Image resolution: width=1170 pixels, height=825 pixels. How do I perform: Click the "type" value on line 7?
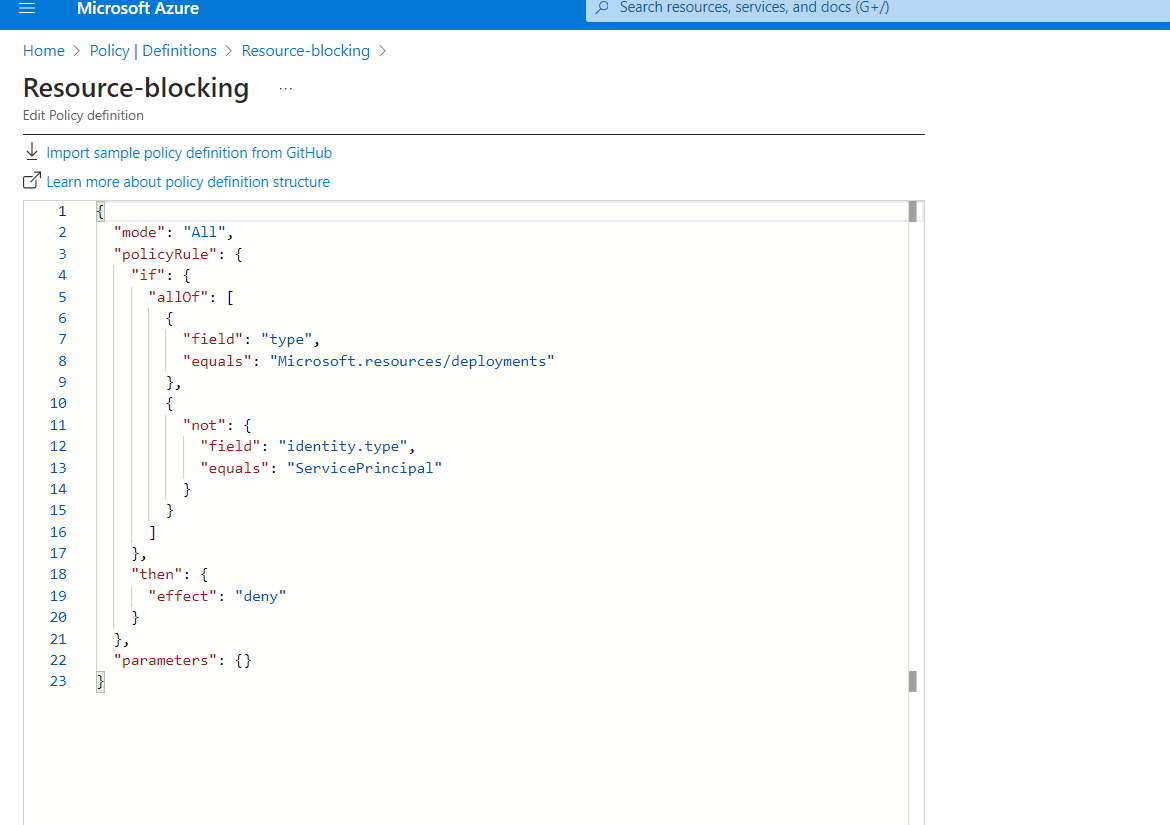click(x=287, y=339)
